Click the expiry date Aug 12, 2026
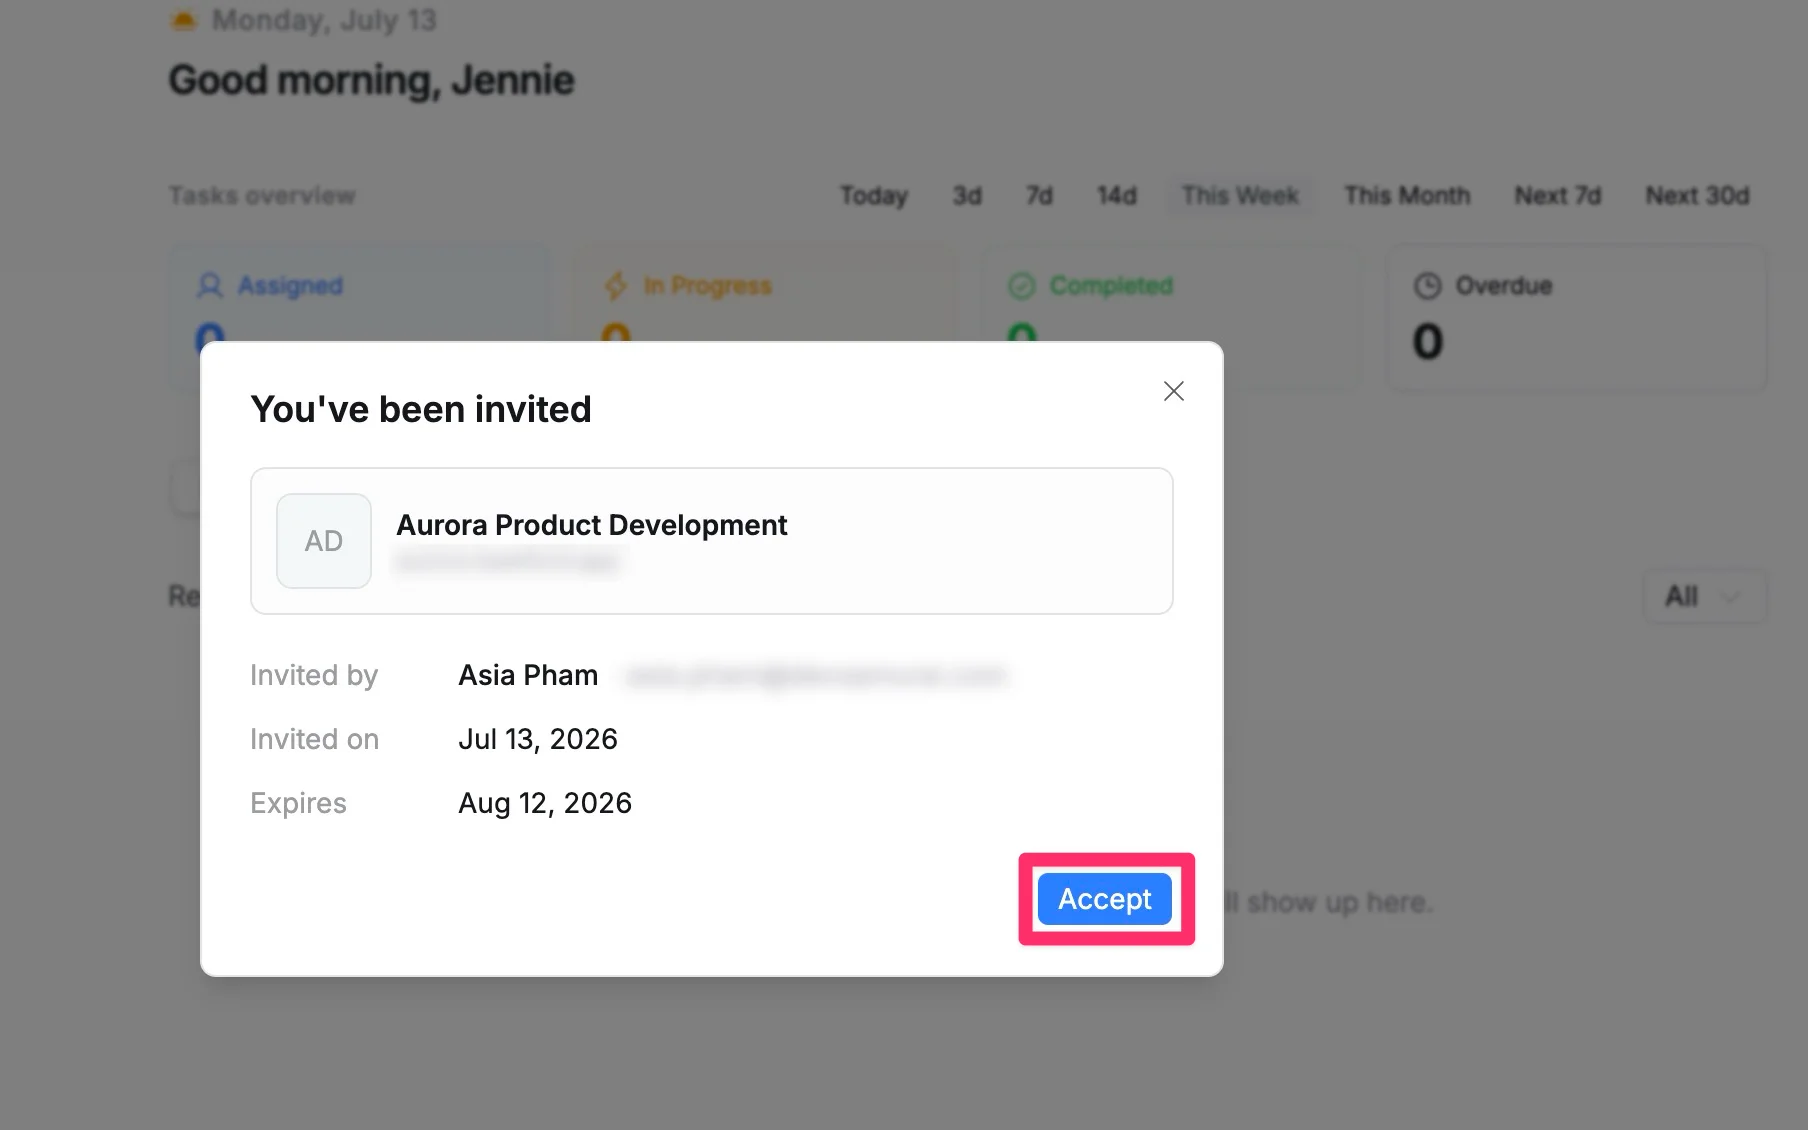 coord(545,803)
